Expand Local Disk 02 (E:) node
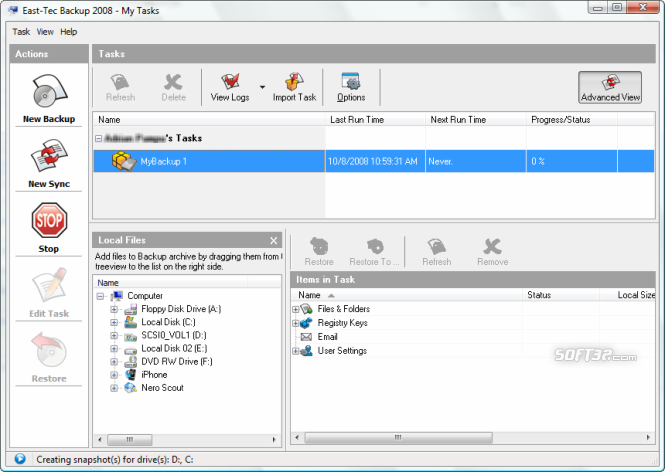 coord(114,349)
